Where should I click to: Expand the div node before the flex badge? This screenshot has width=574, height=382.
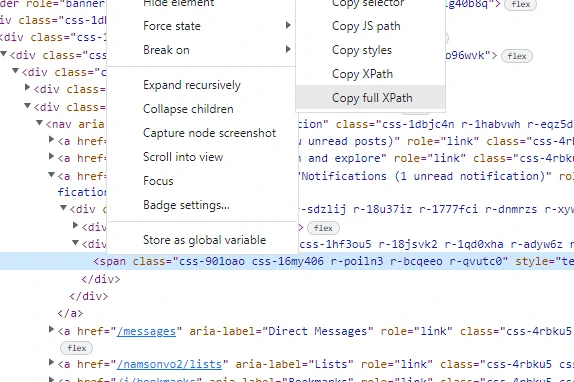click(x=76, y=225)
